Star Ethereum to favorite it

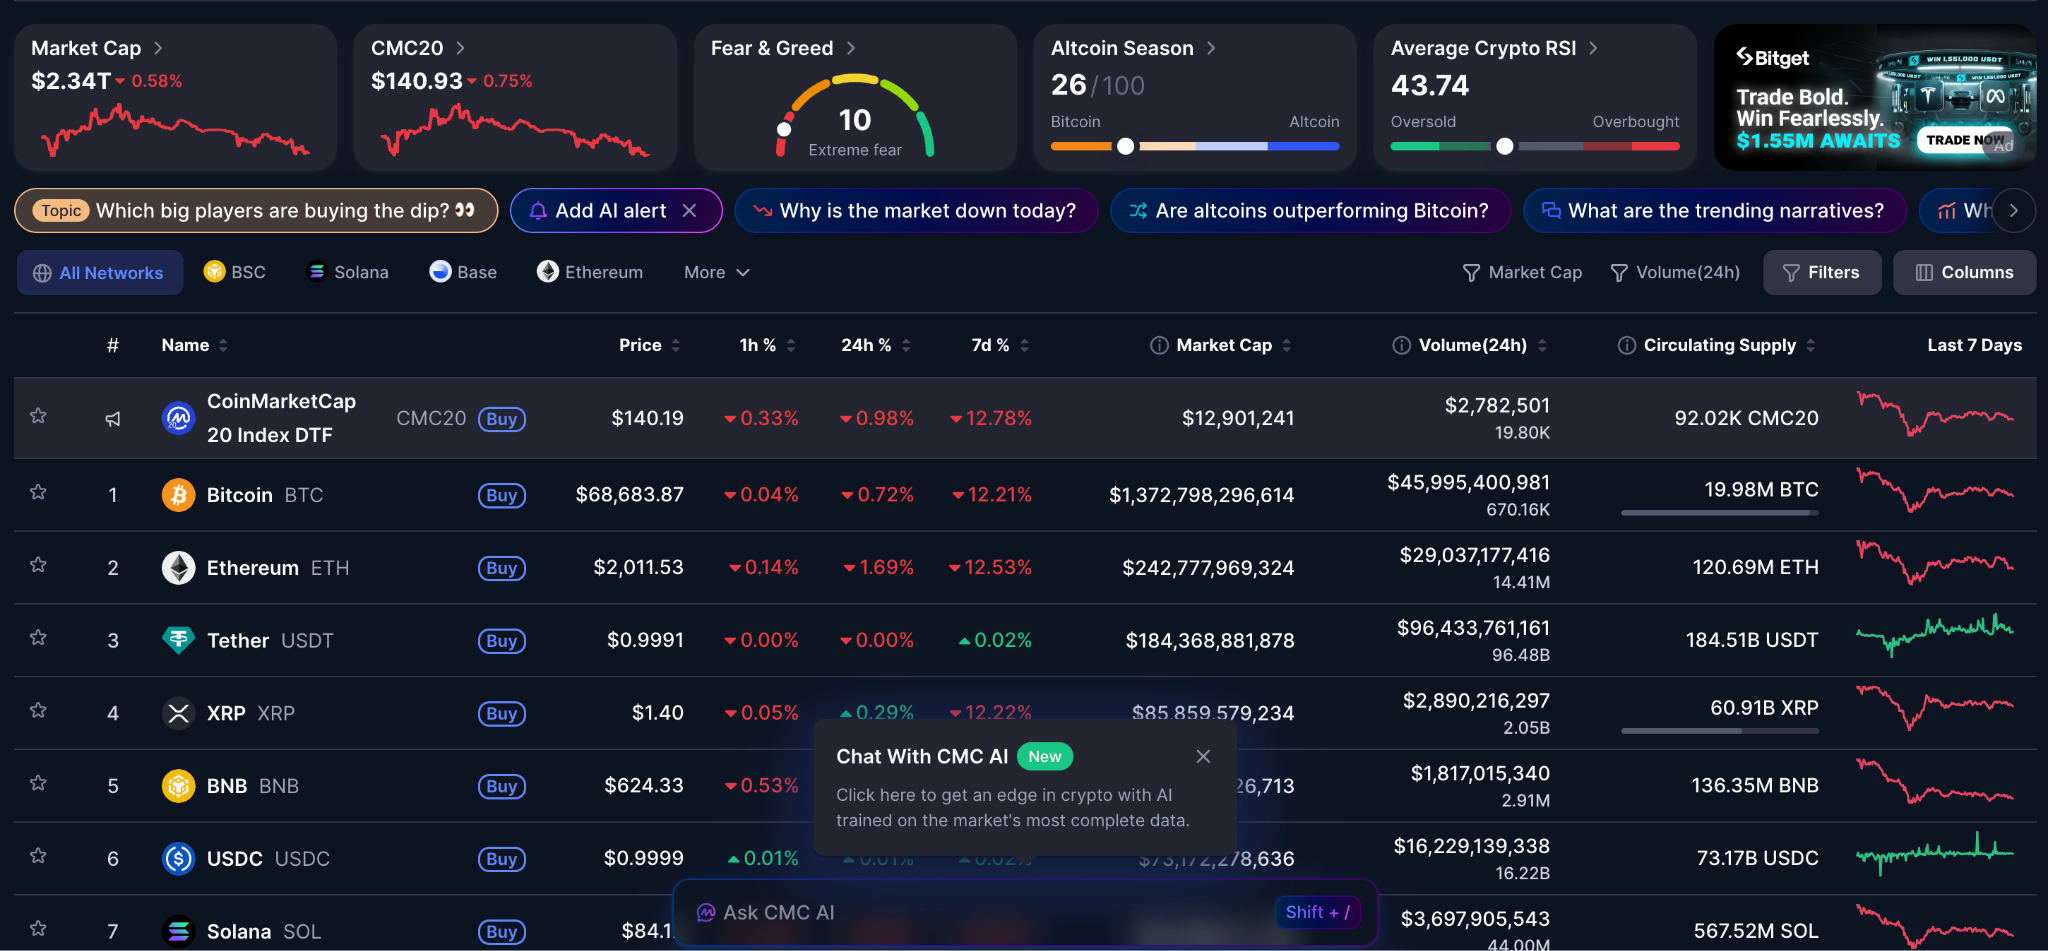click(x=38, y=564)
